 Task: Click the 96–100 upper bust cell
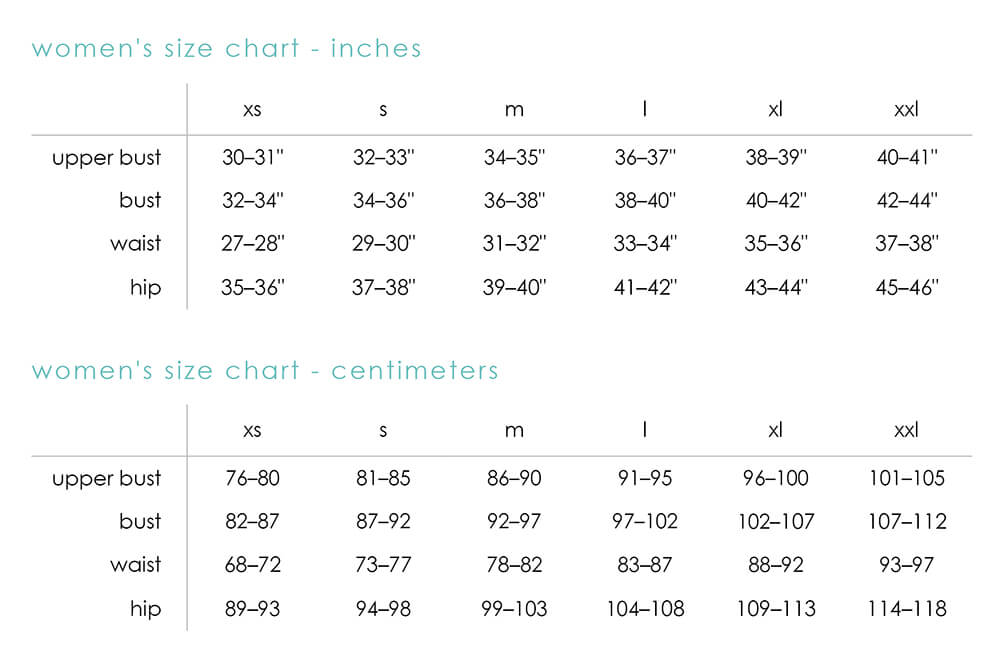[776, 478]
